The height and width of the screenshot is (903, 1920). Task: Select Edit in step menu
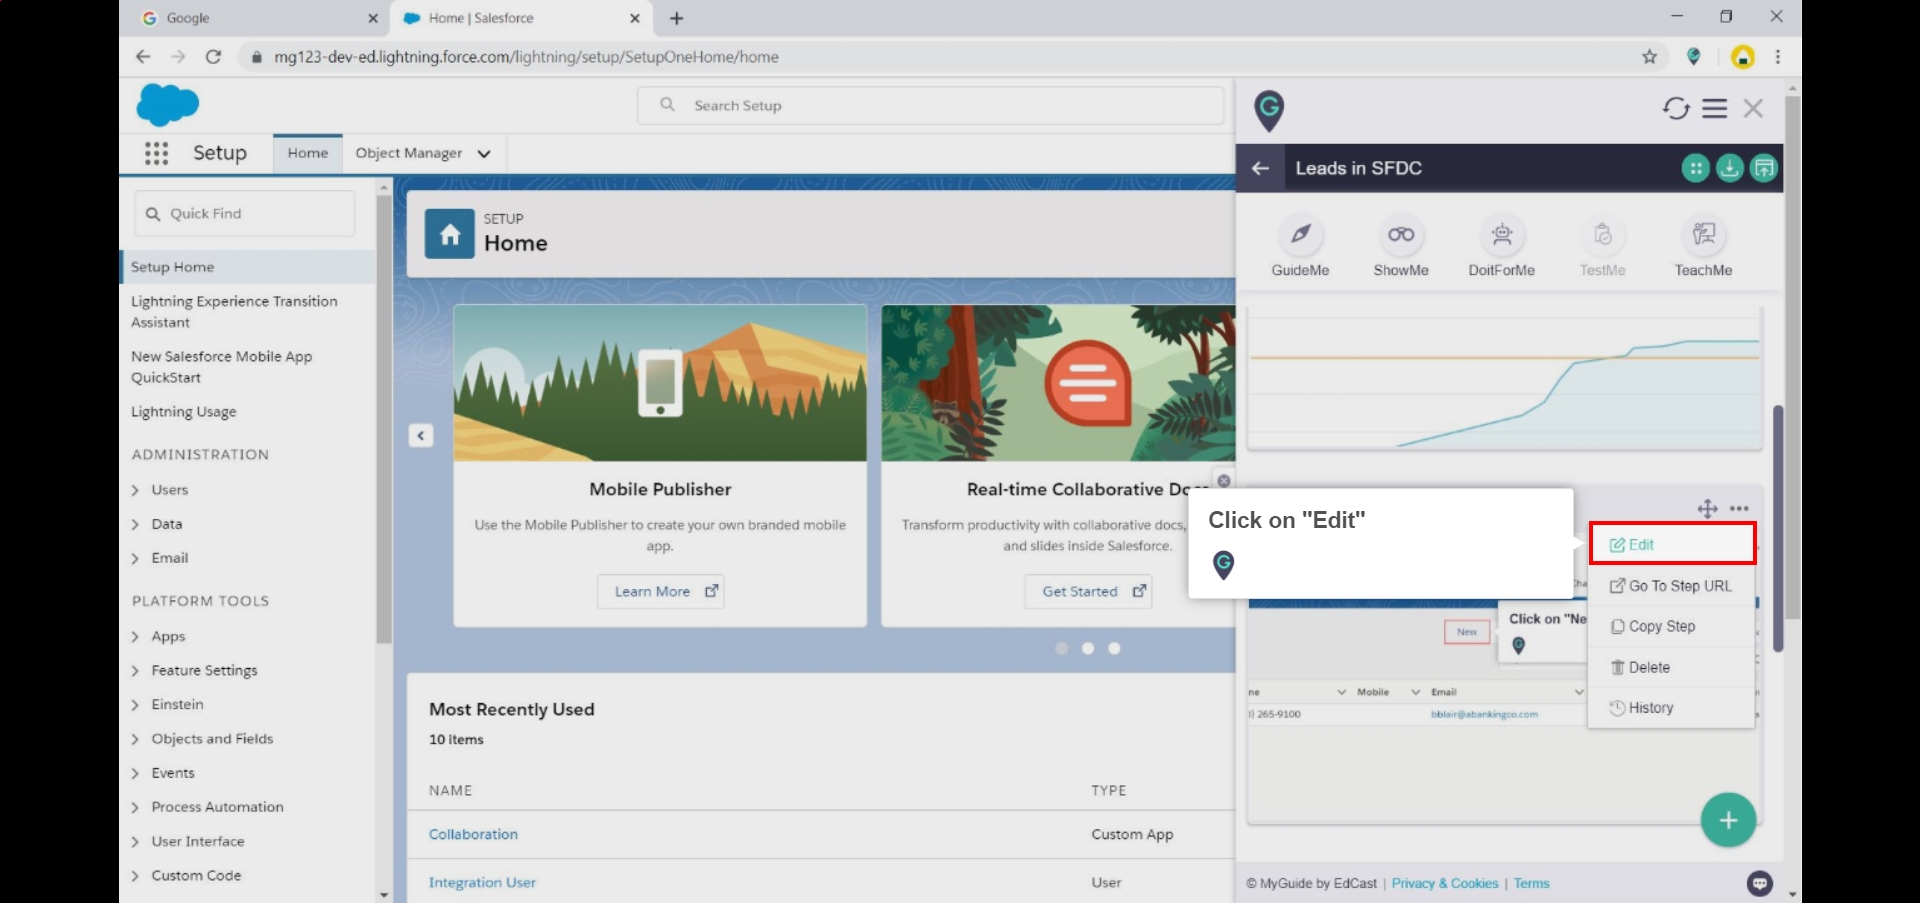tap(1672, 544)
